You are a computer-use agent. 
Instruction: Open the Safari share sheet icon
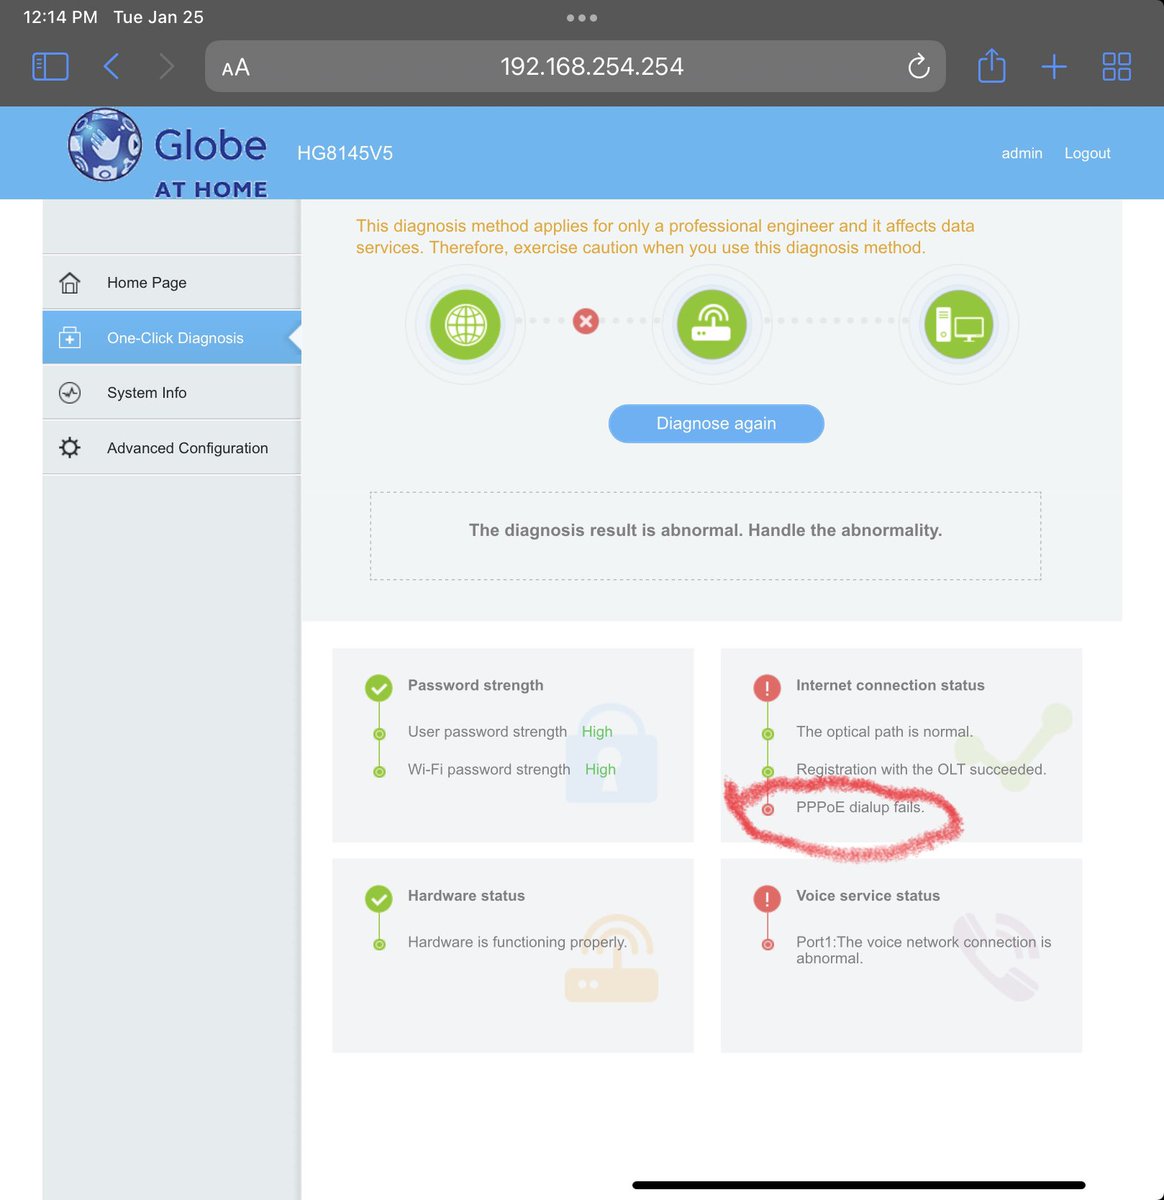991,66
